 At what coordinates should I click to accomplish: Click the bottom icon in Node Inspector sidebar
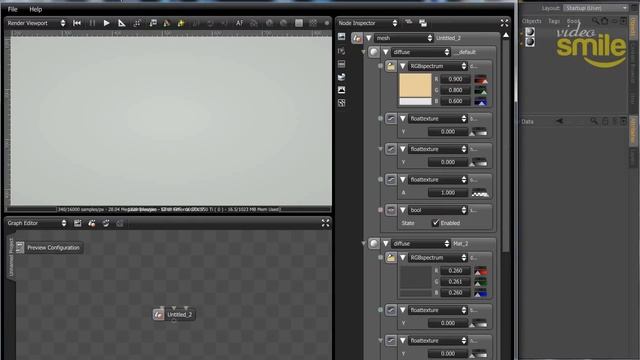(x=342, y=103)
